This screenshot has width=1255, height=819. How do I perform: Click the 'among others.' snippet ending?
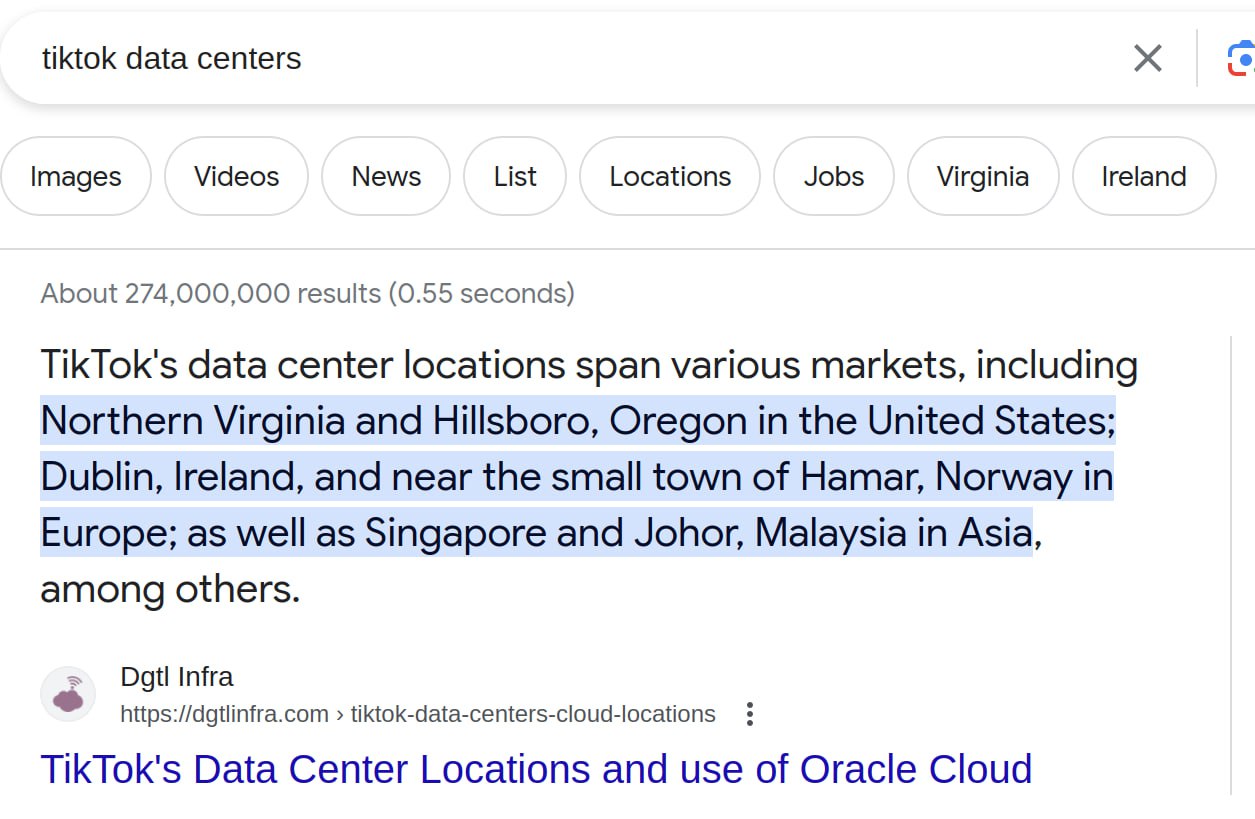170,588
